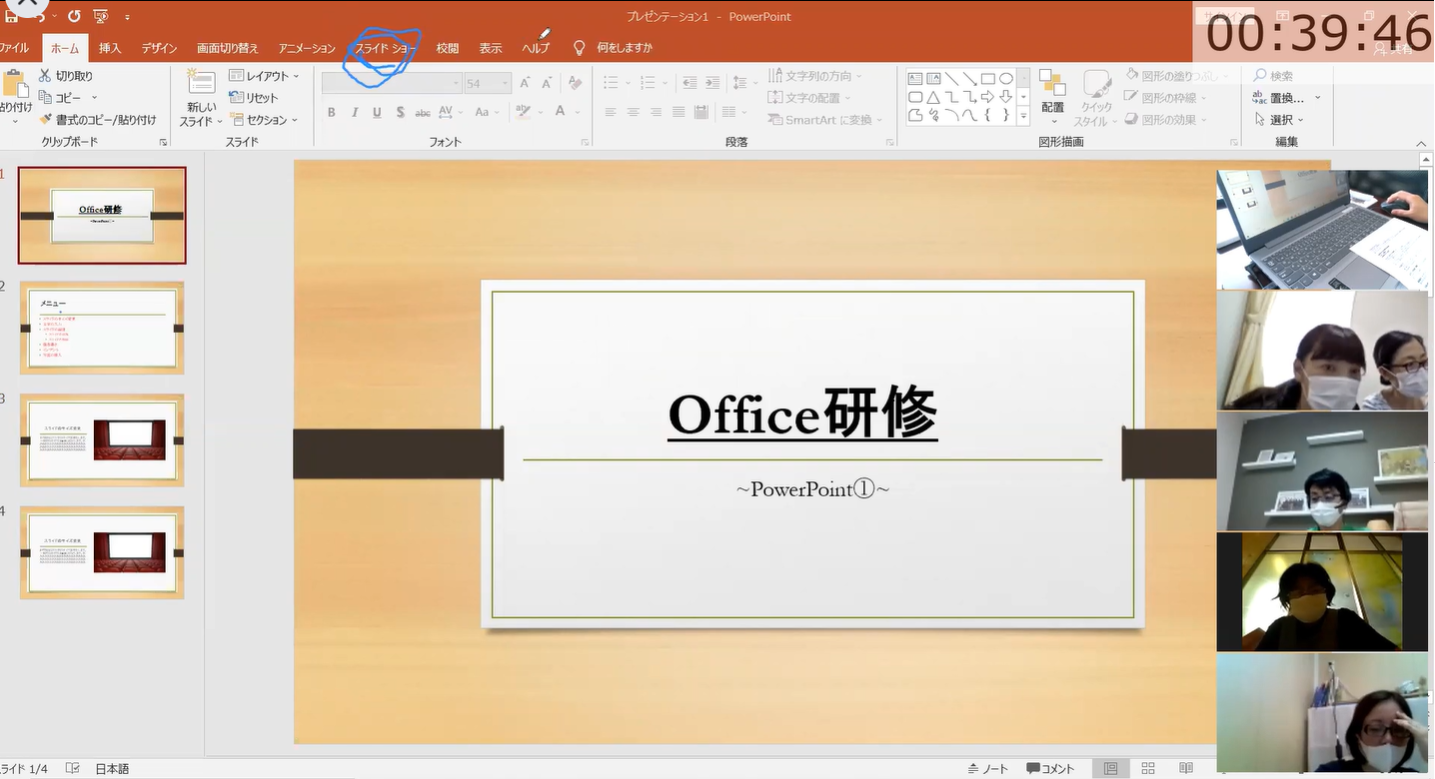1435x779 pixels.
Task: Choose the text box shape in the shapes gallery
Action: click(915, 78)
